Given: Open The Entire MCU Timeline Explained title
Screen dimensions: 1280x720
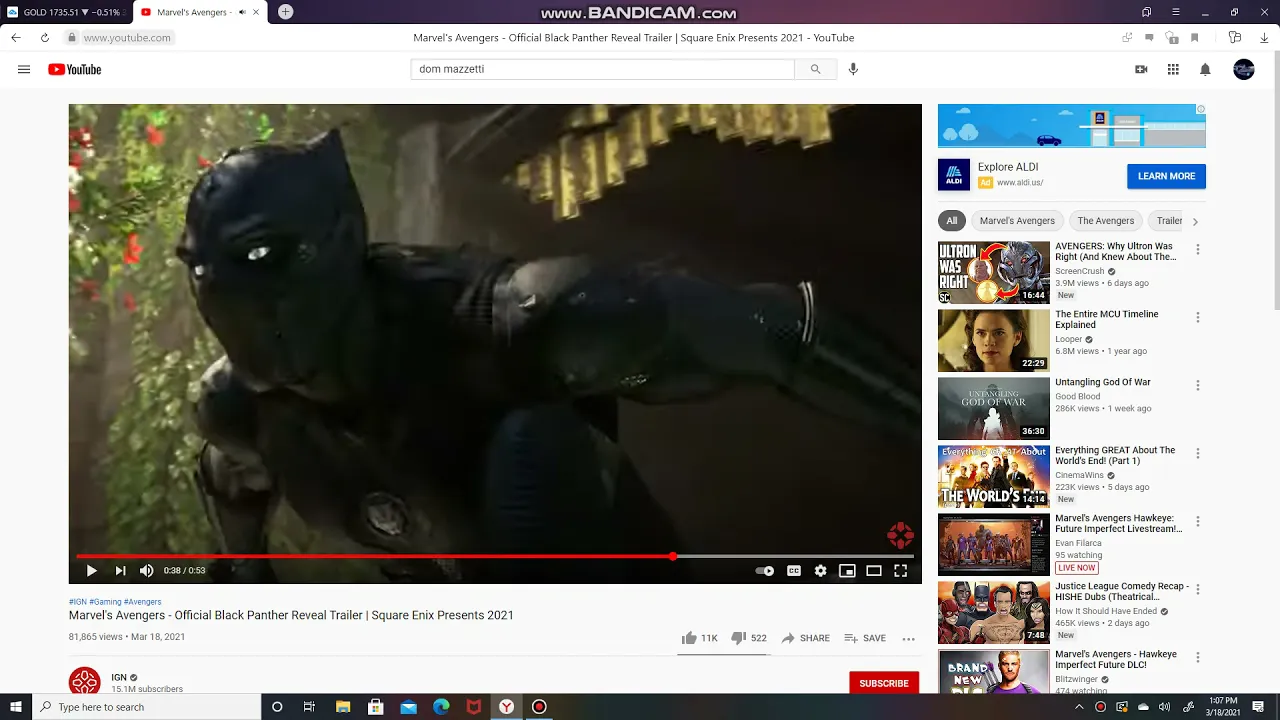Looking at the screenshot, I should click(1107, 319).
